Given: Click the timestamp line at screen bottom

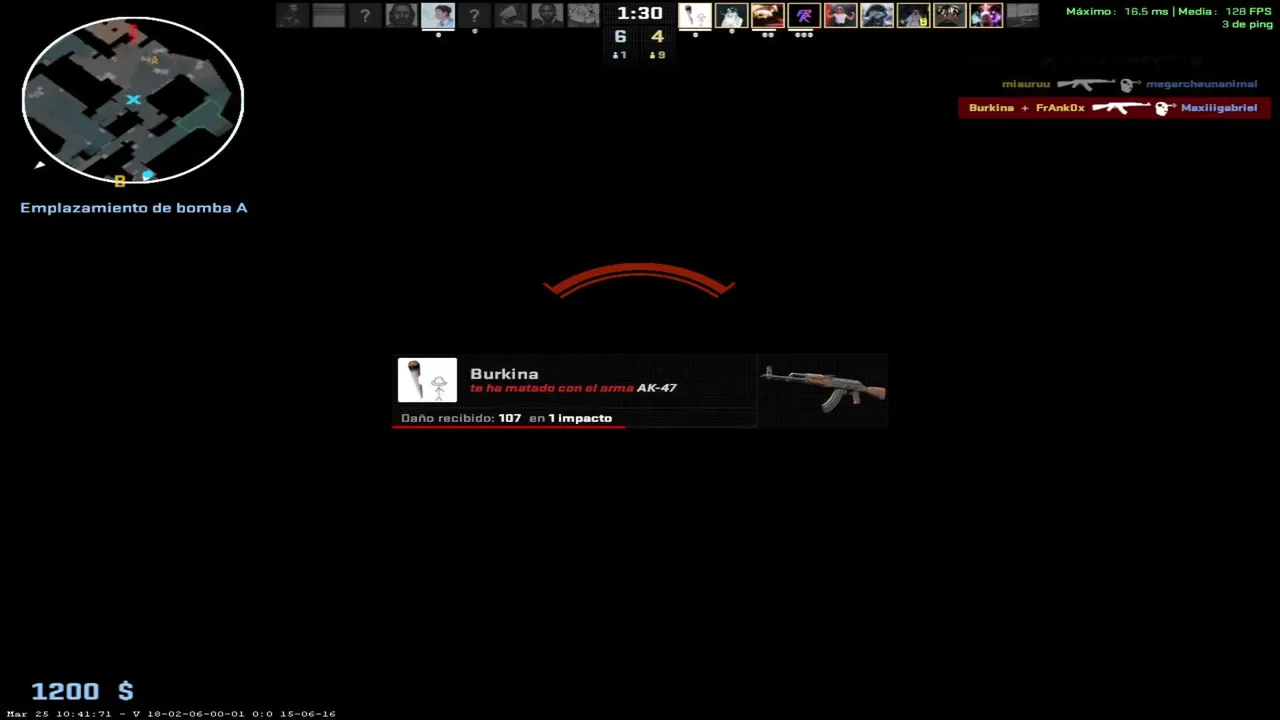Looking at the screenshot, I should [171, 714].
